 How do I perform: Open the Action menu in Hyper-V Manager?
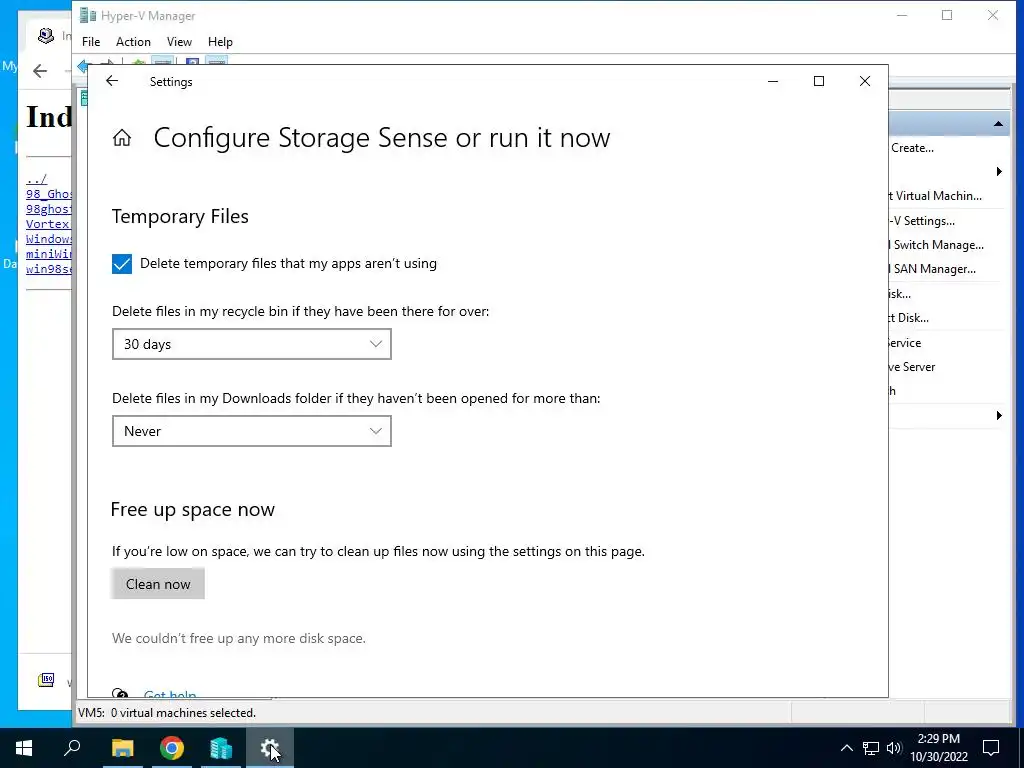133,42
